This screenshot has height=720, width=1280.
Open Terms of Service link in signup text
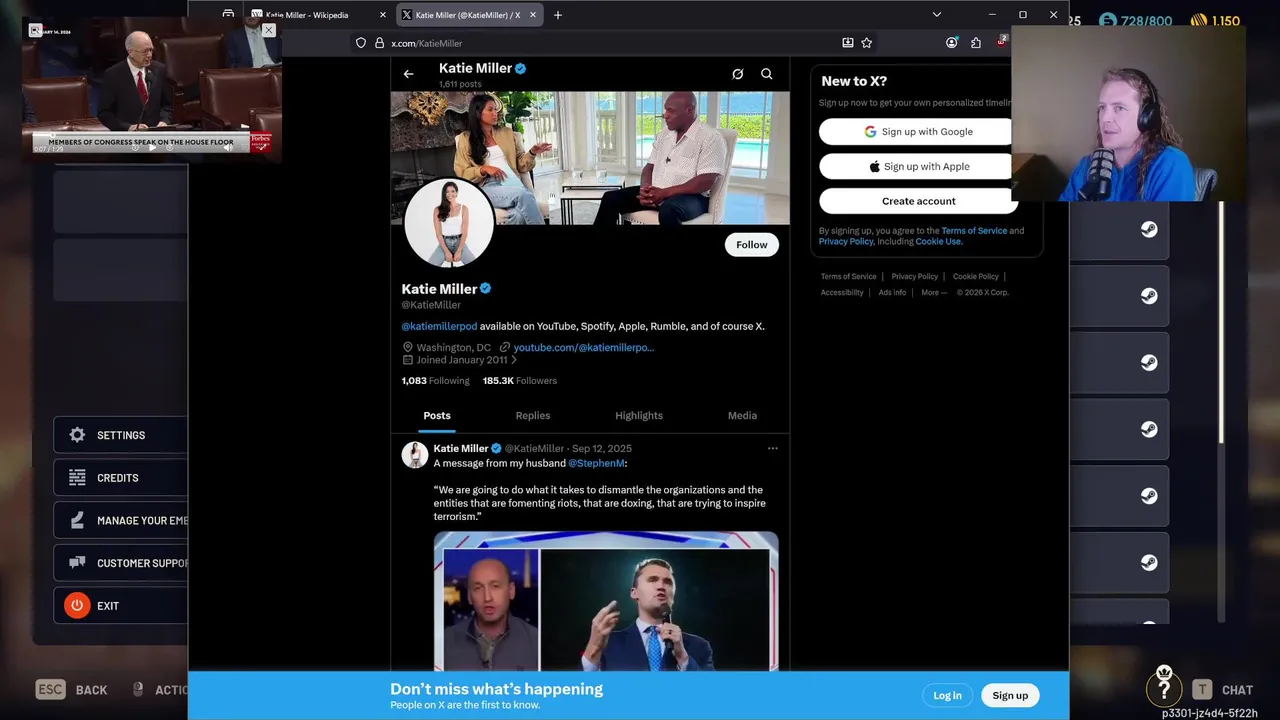(974, 231)
